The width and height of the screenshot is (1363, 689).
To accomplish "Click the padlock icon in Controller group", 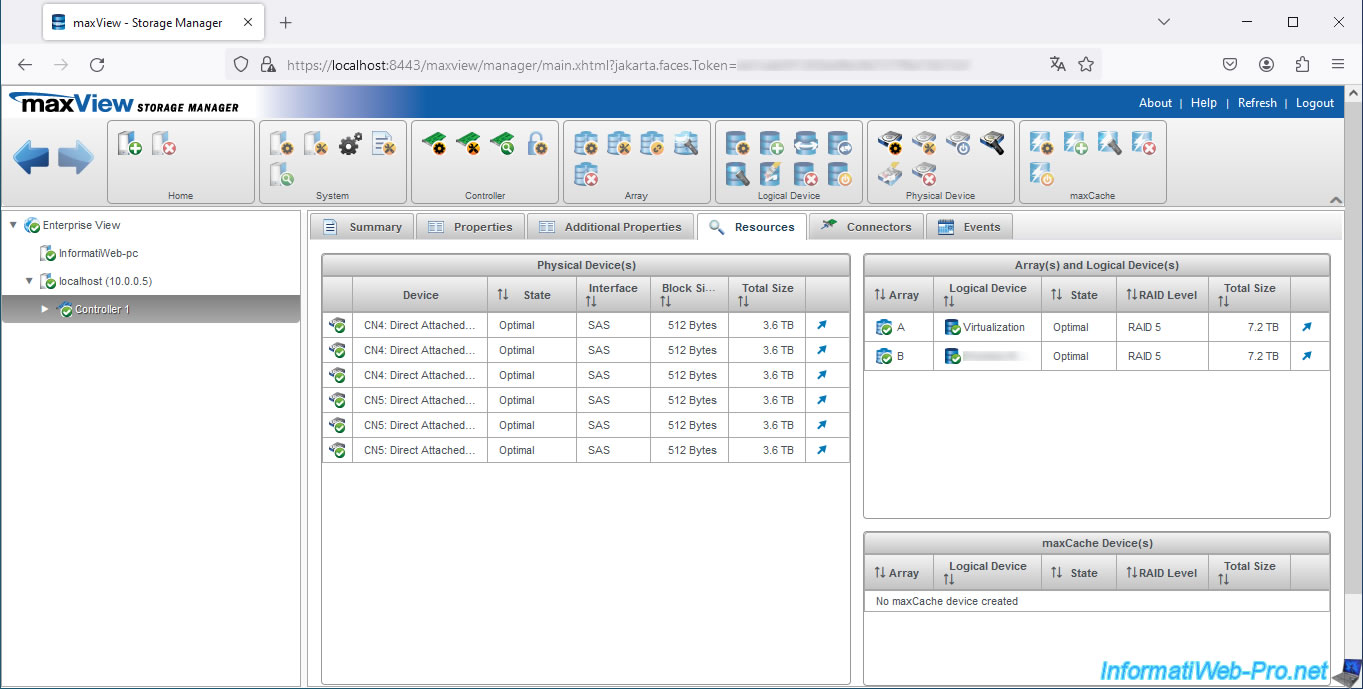I will pyautogui.click(x=537, y=145).
